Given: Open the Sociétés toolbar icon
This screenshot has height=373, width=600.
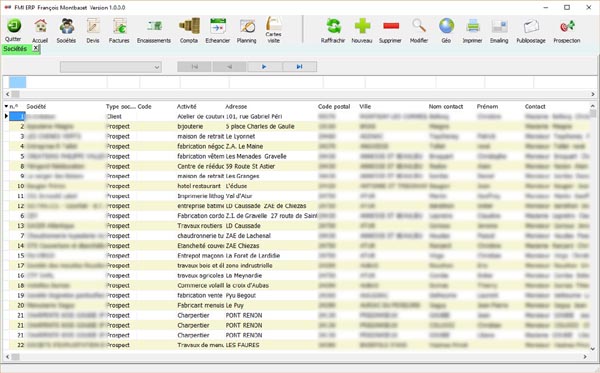Looking at the screenshot, I should [67, 26].
